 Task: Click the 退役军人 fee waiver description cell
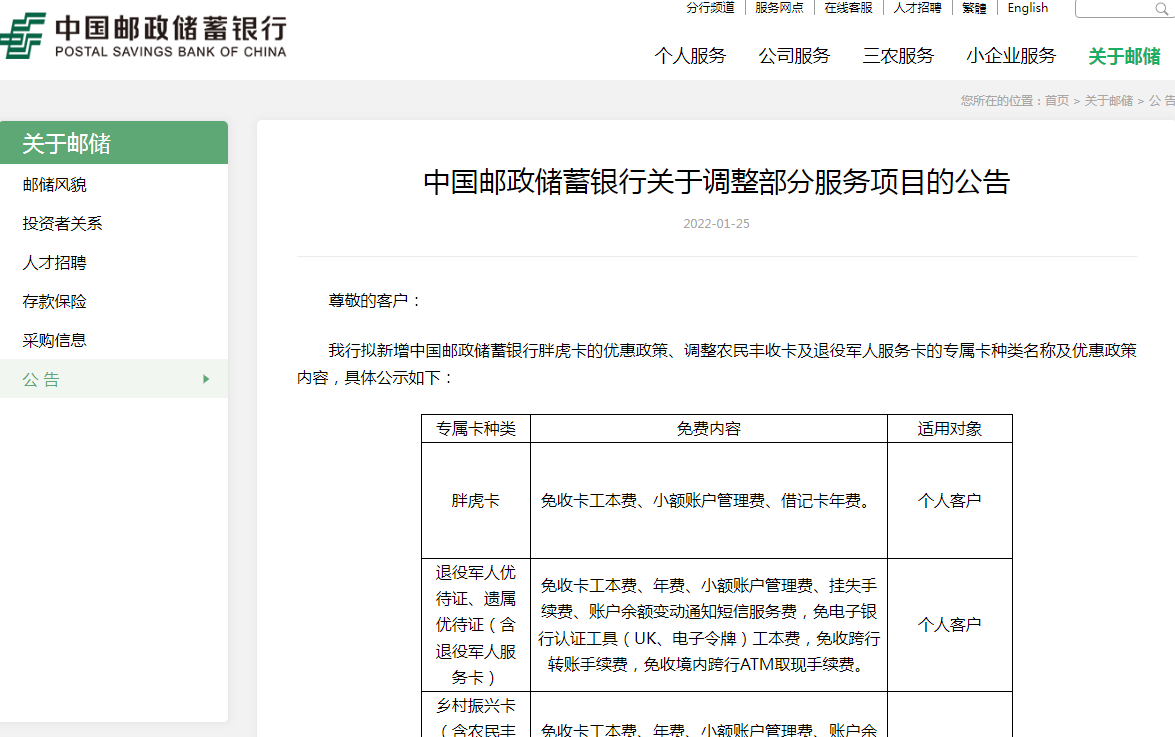pyautogui.click(x=709, y=625)
